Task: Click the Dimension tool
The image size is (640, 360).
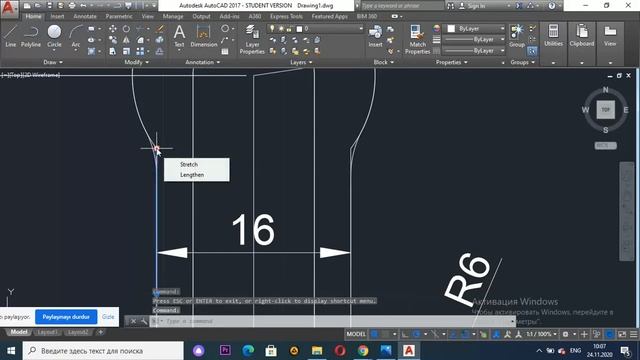Action: click(203, 36)
